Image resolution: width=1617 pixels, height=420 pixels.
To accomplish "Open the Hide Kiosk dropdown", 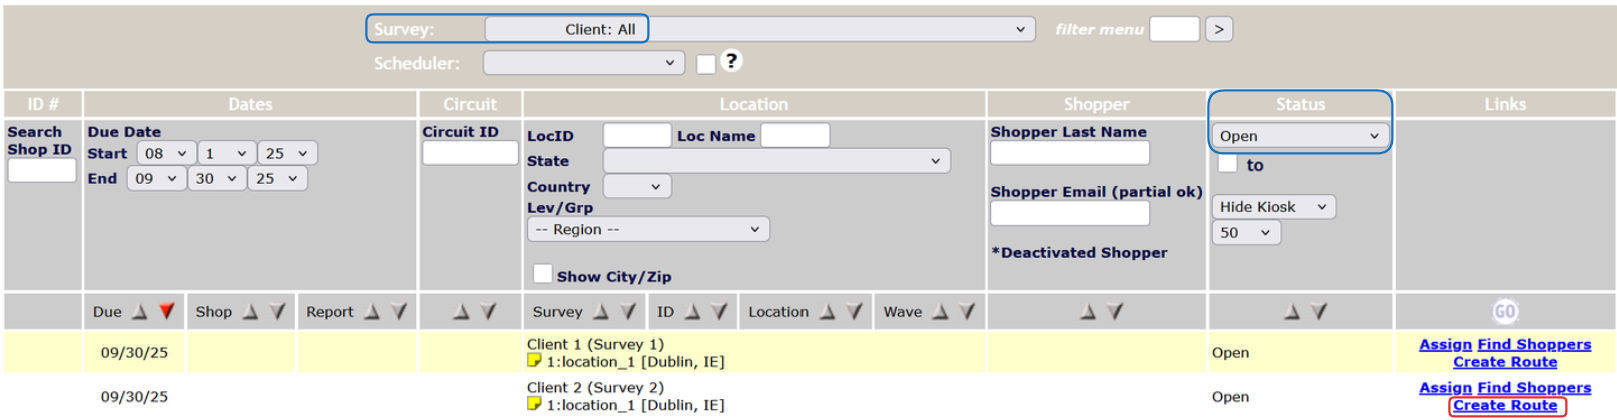I will click(x=1274, y=207).
